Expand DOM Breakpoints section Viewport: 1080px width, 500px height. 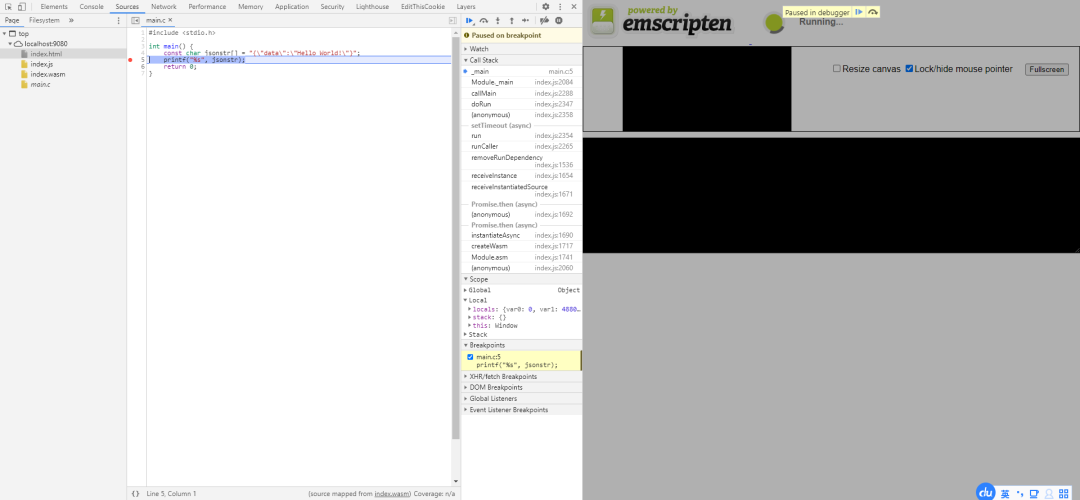click(x=521, y=388)
